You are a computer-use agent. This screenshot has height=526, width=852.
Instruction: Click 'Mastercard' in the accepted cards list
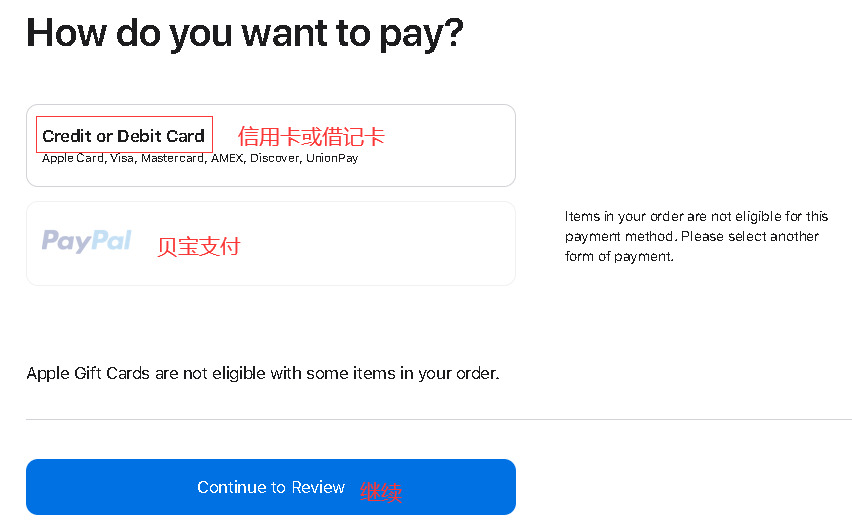pos(172,158)
